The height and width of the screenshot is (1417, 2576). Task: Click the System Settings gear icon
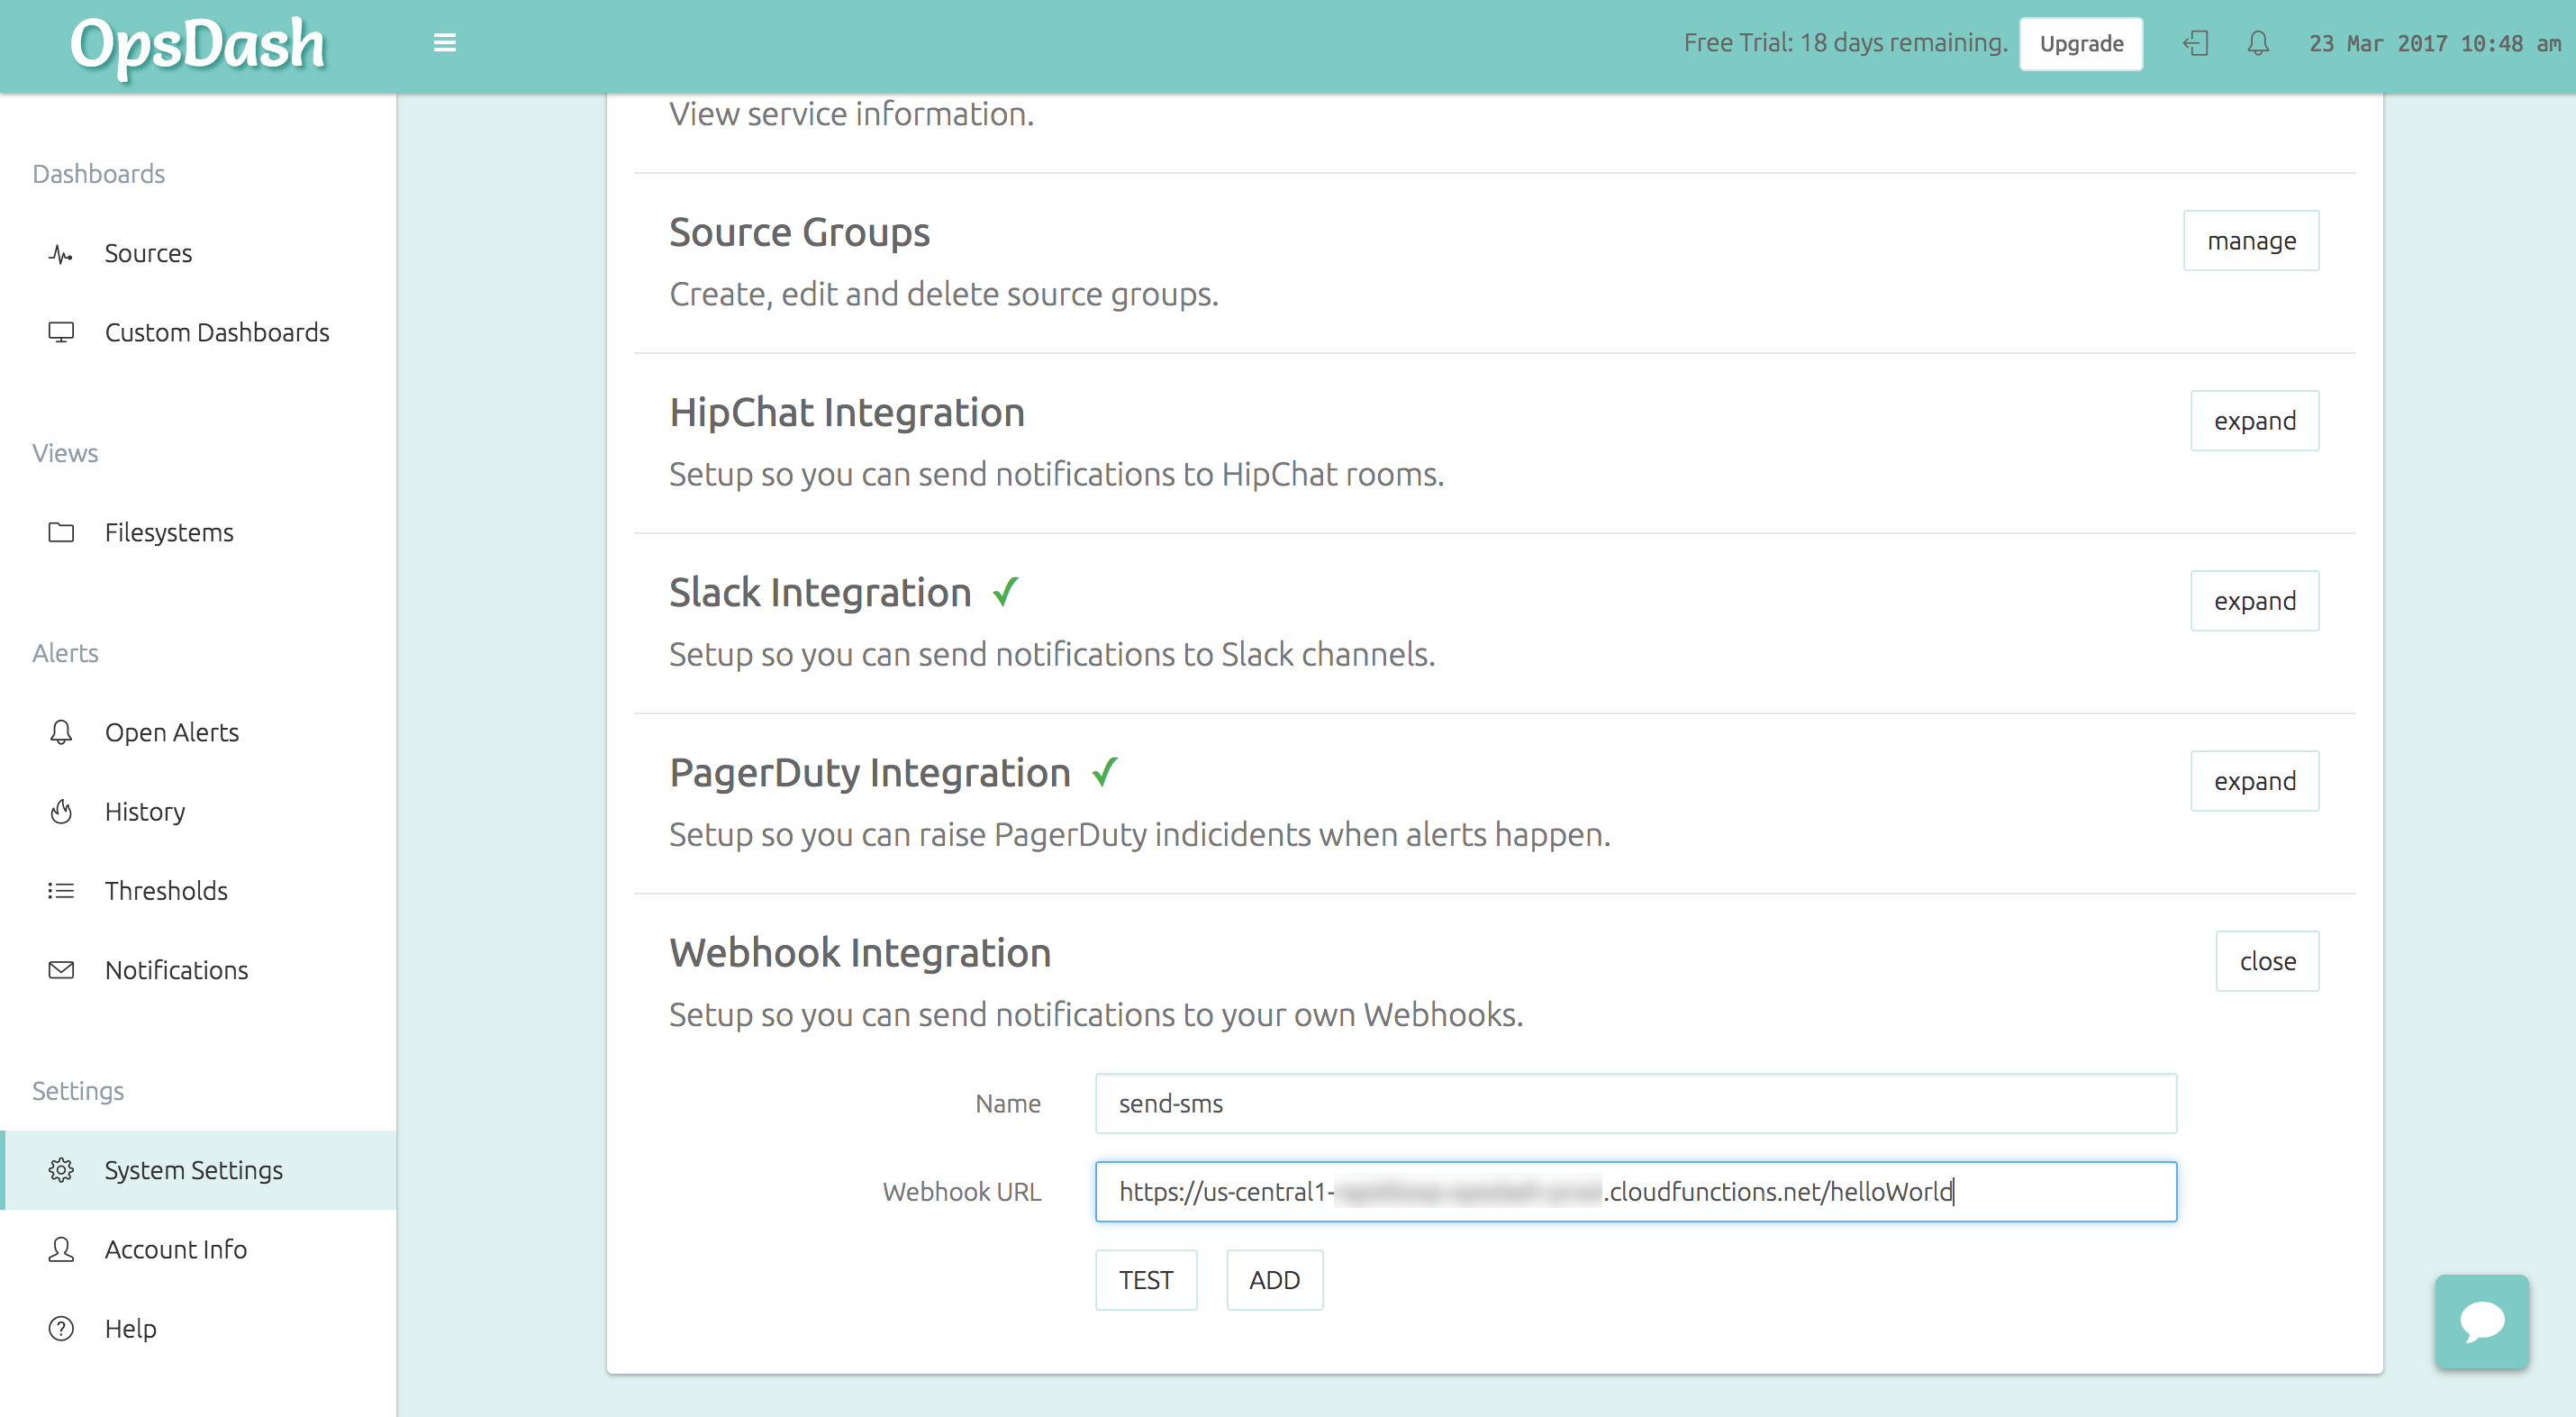point(61,1169)
